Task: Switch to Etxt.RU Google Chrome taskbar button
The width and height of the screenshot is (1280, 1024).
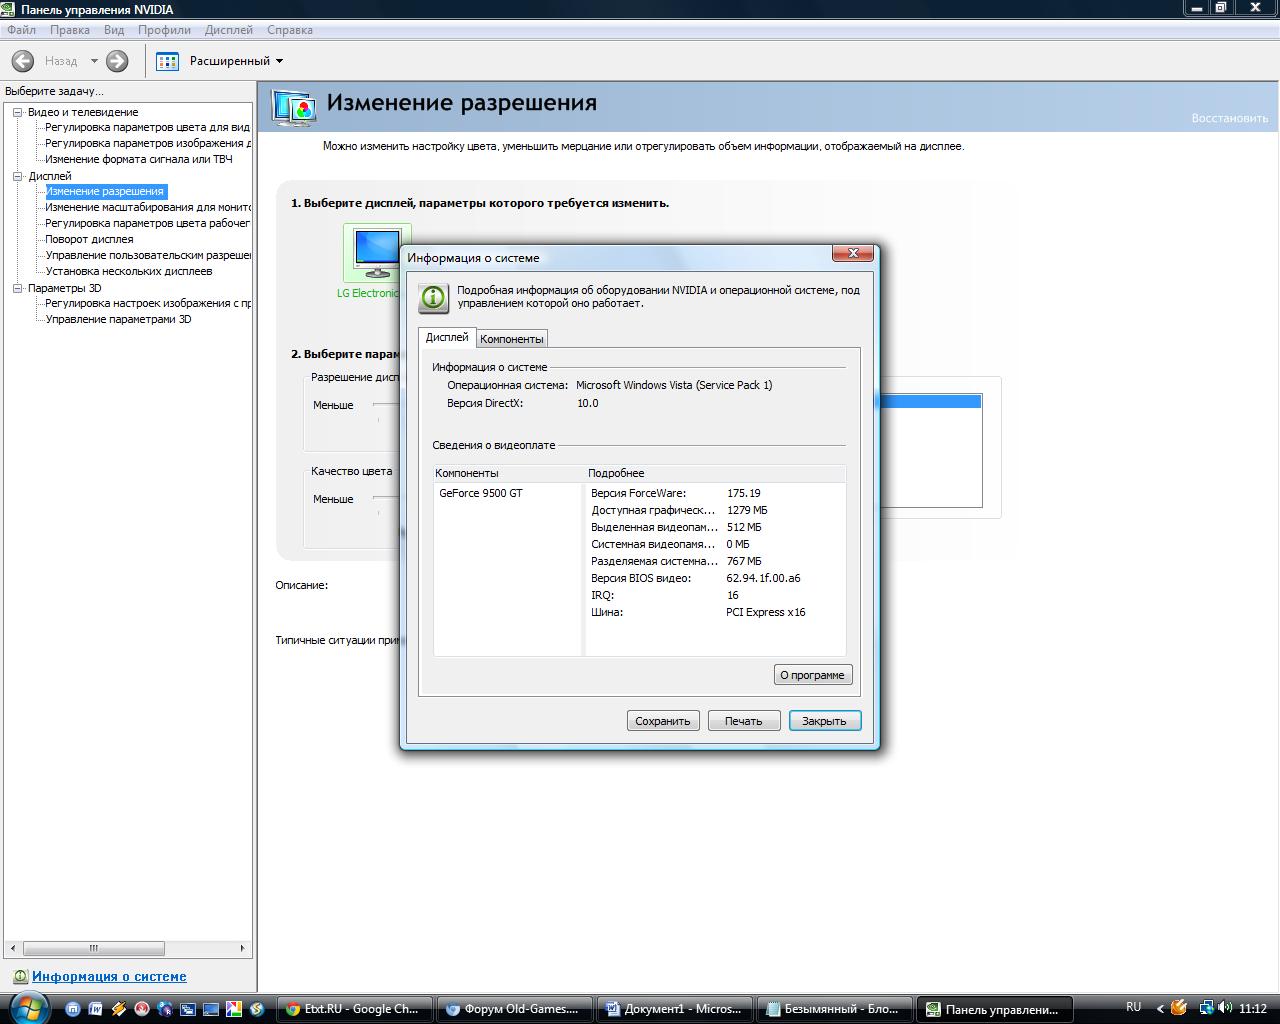Action: click(354, 1009)
